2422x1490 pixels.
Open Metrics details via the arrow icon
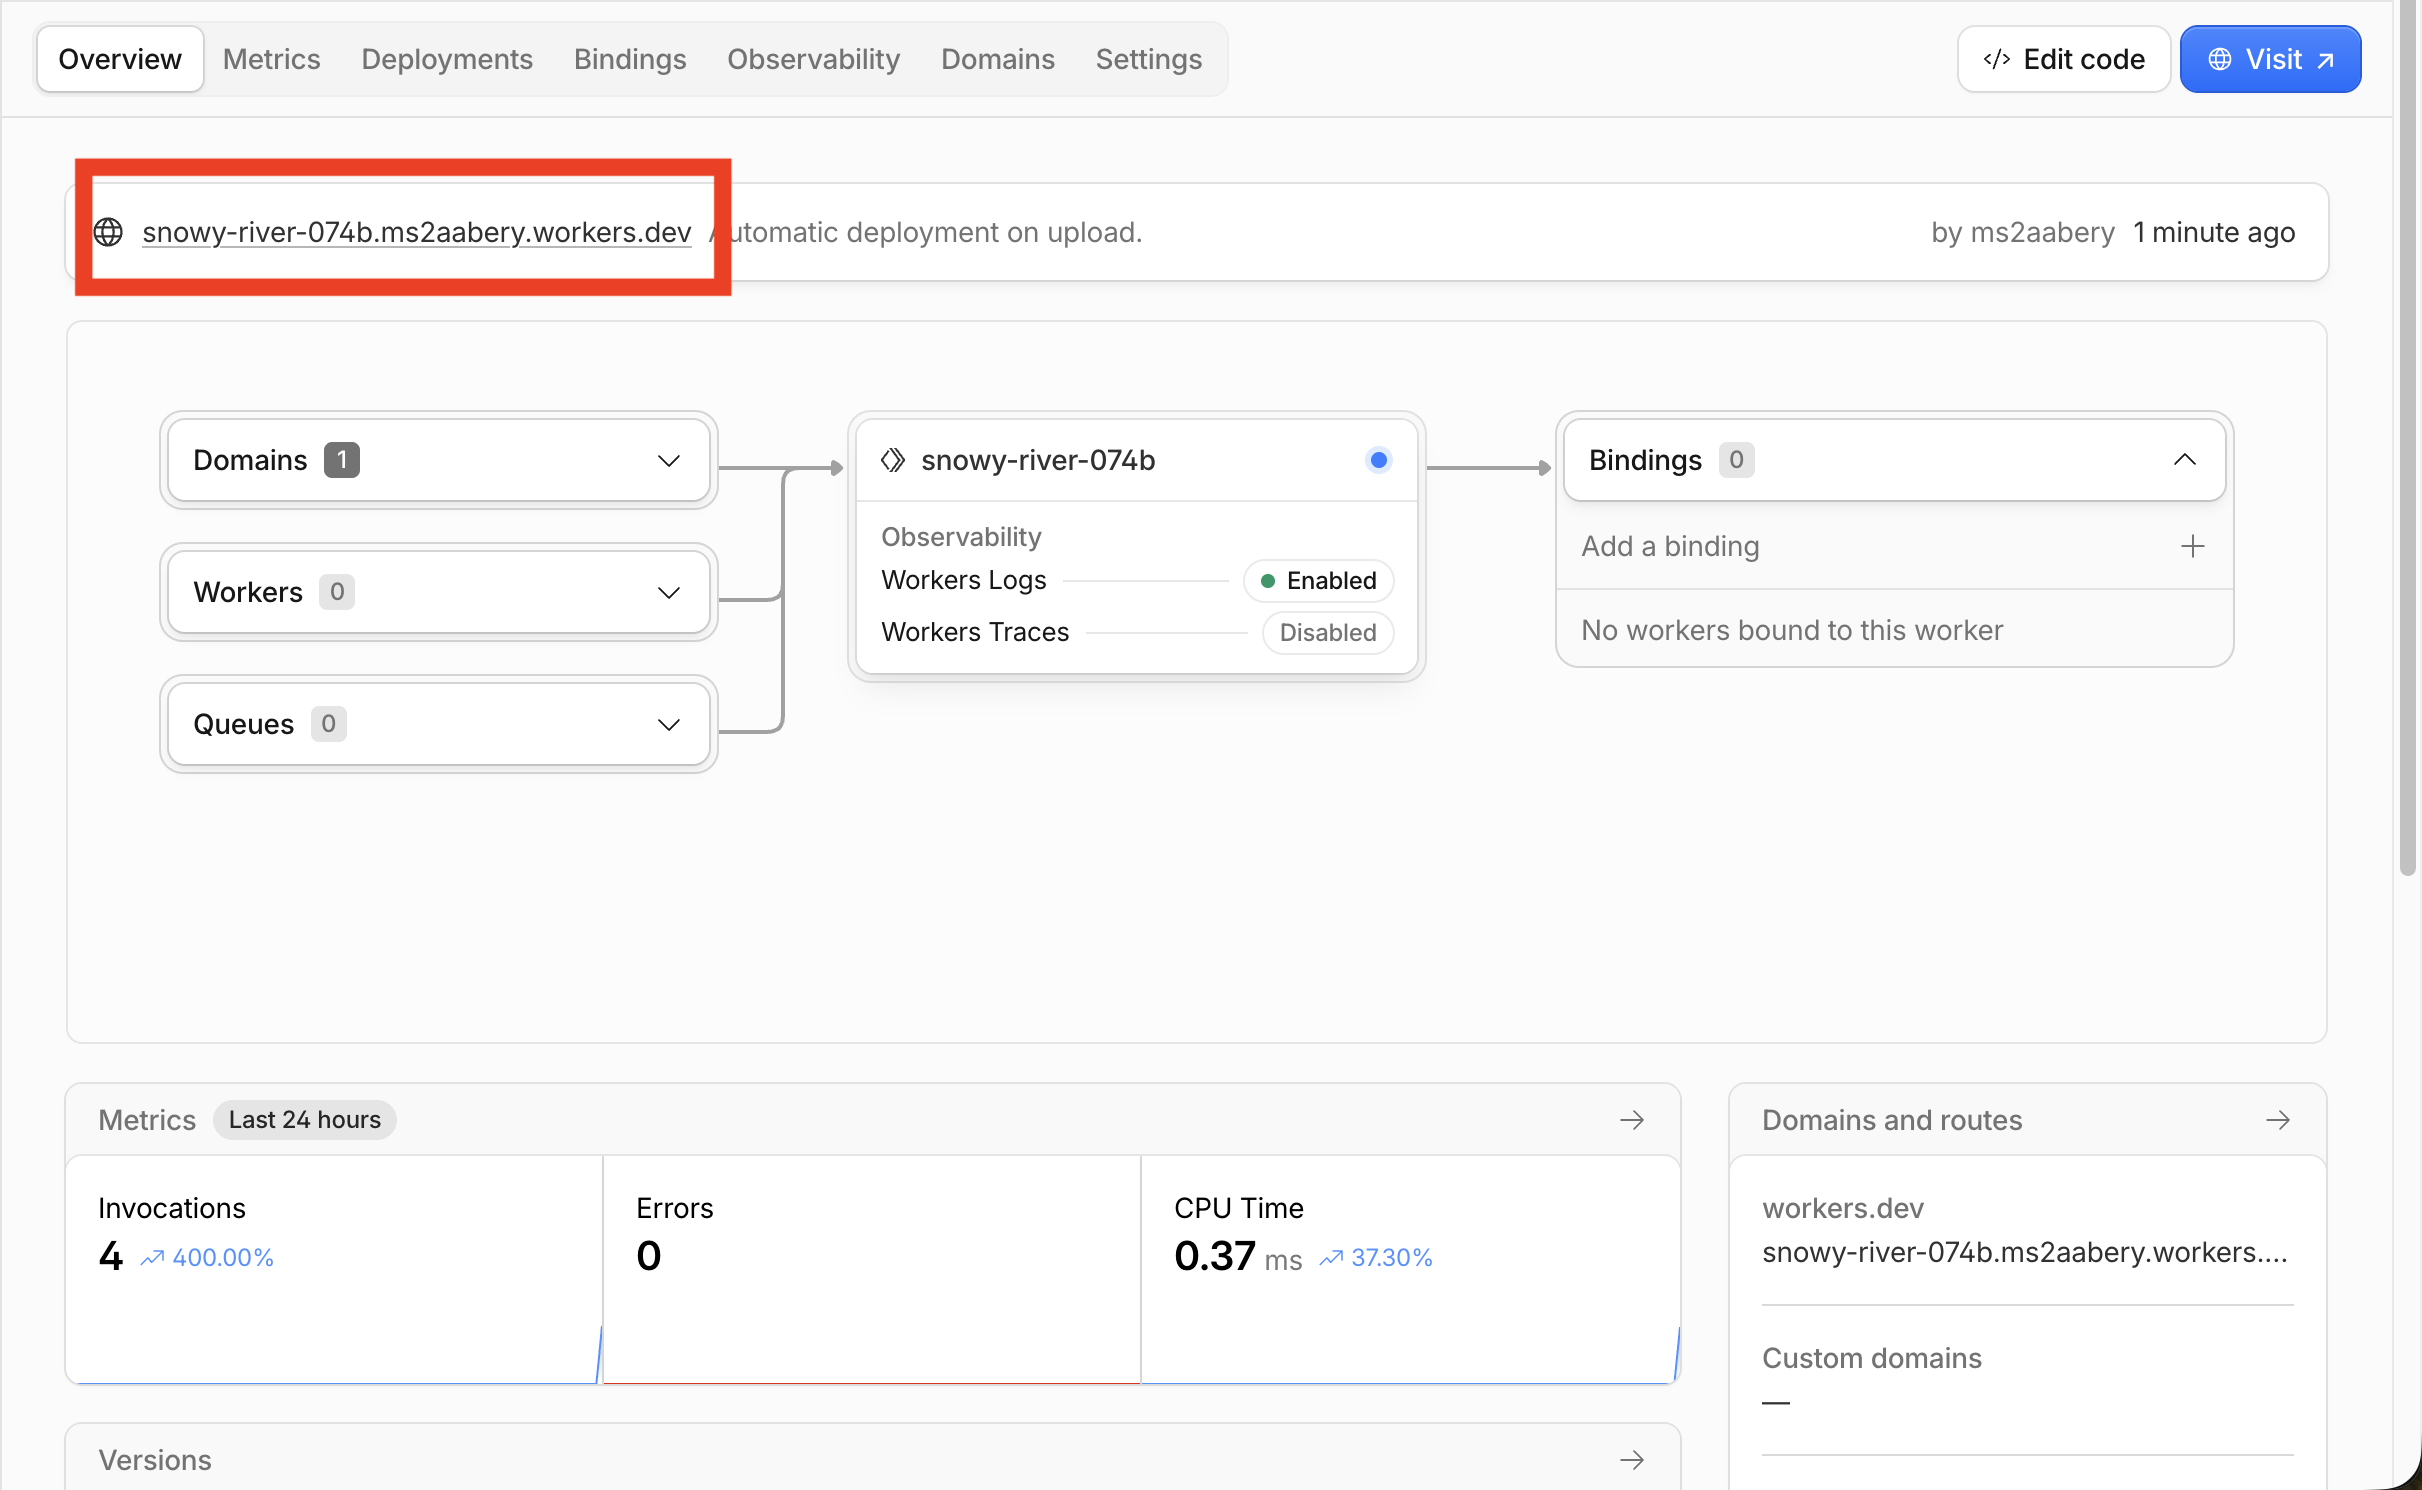(1632, 1120)
